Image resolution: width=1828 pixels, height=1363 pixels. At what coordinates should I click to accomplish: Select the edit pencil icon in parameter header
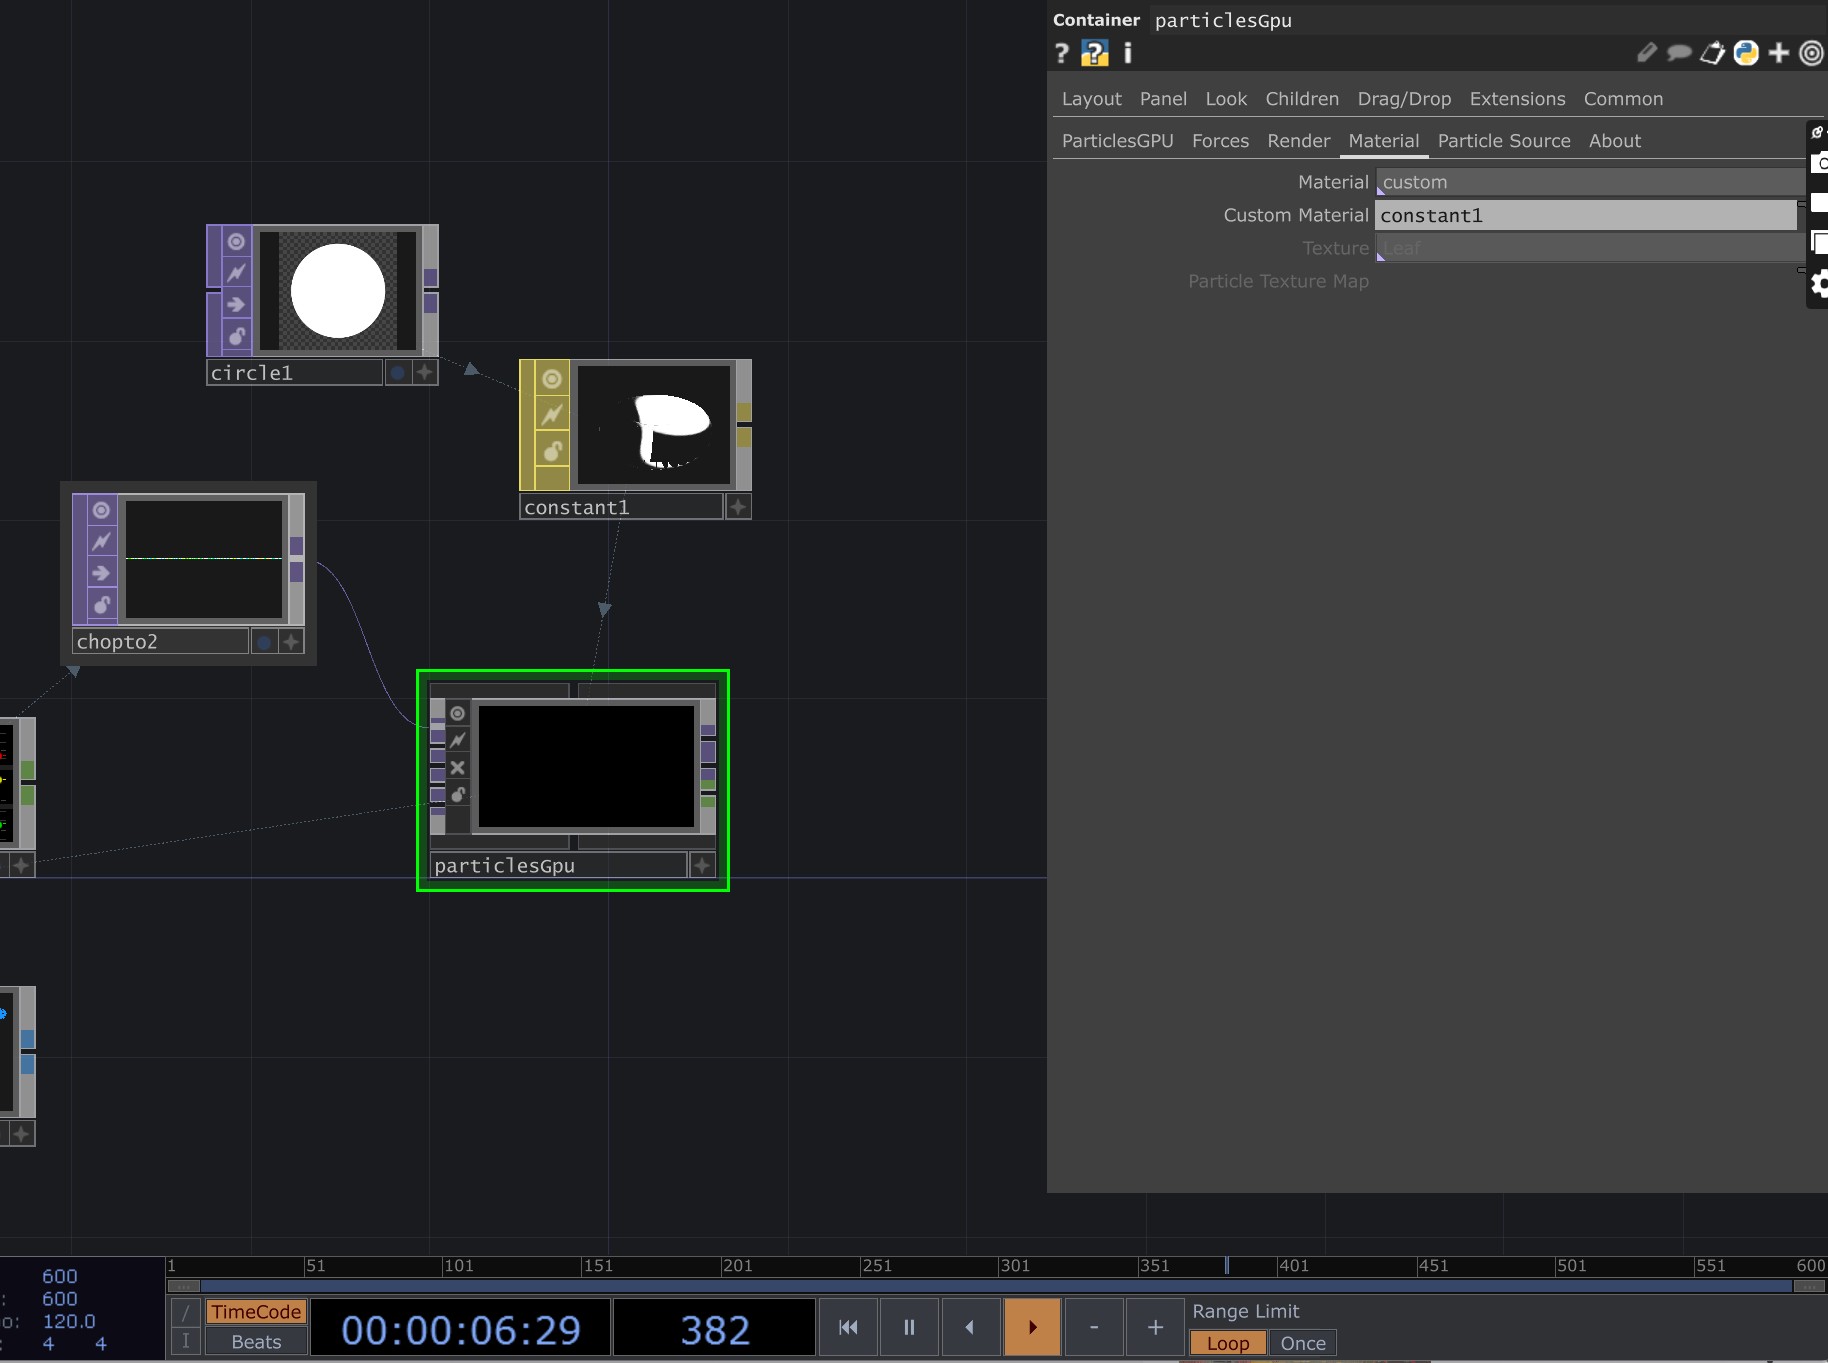[x=1646, y=53]
